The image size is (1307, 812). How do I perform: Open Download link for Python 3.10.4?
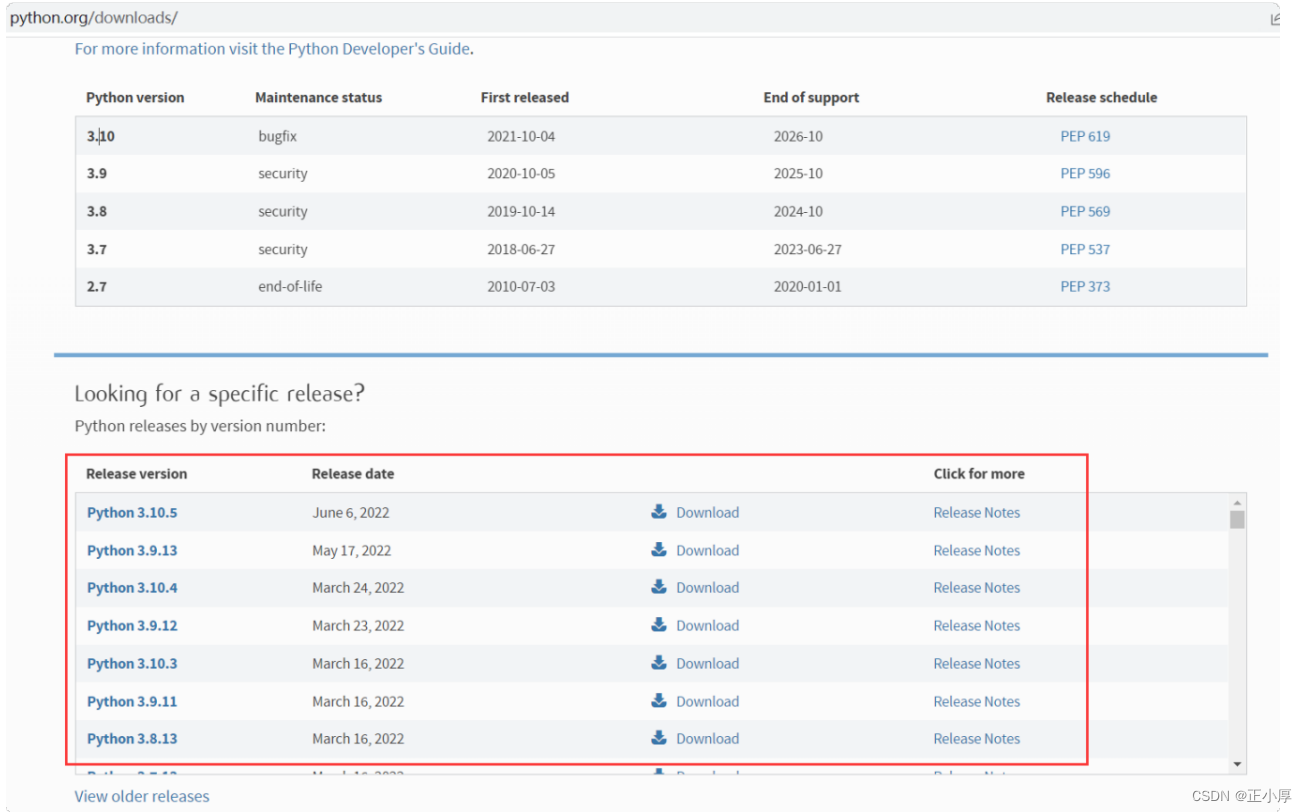[x=707, y=588]
